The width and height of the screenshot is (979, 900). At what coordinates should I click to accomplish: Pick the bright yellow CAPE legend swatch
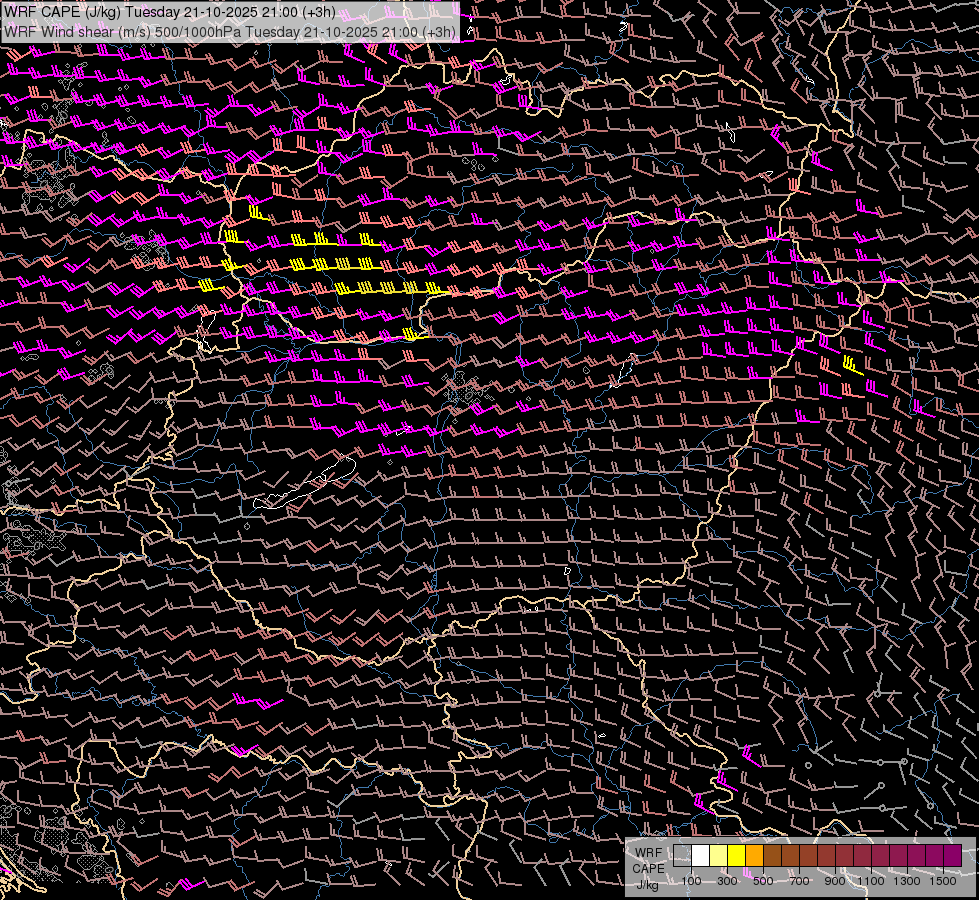pyautogui.click(x=737, y=855)
